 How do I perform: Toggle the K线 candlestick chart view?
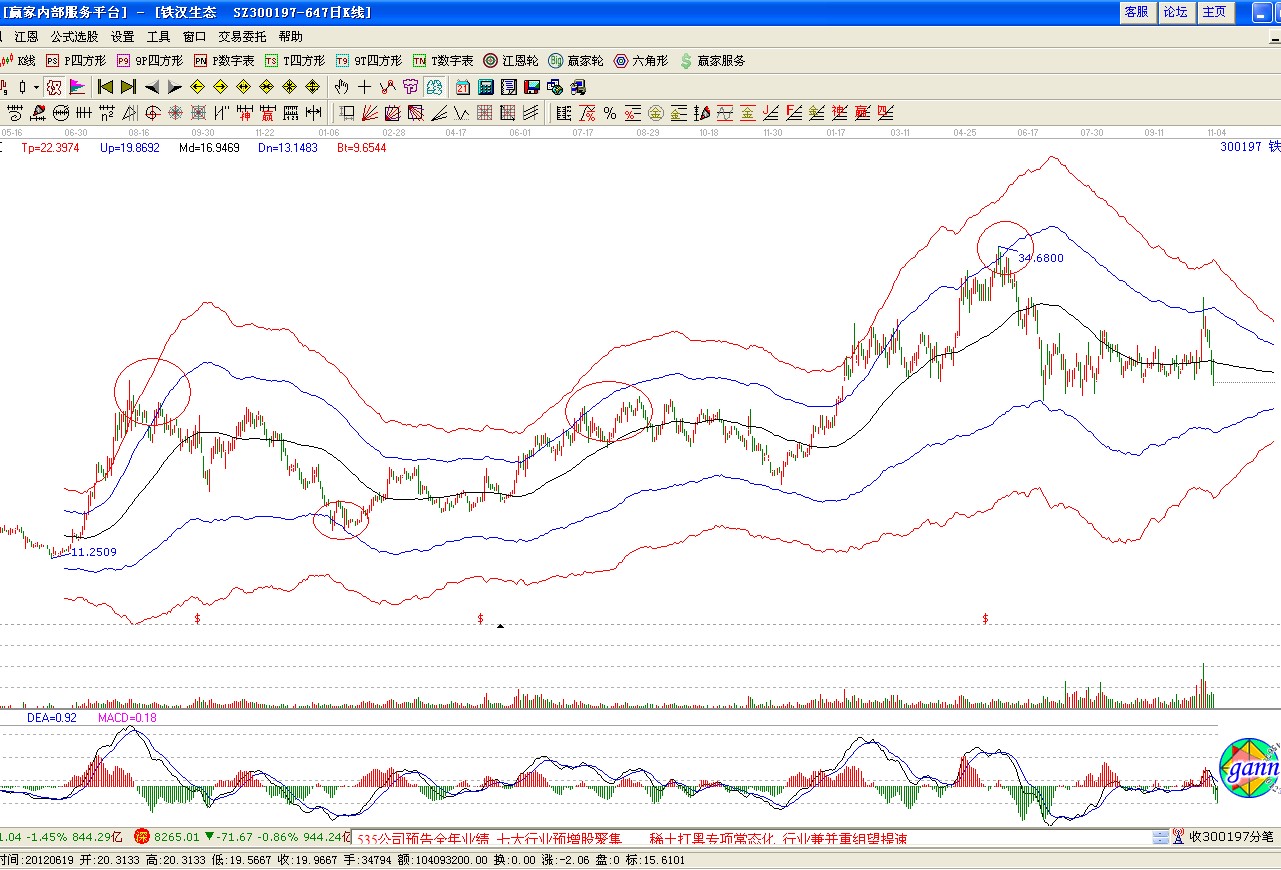tap(18, 61)
